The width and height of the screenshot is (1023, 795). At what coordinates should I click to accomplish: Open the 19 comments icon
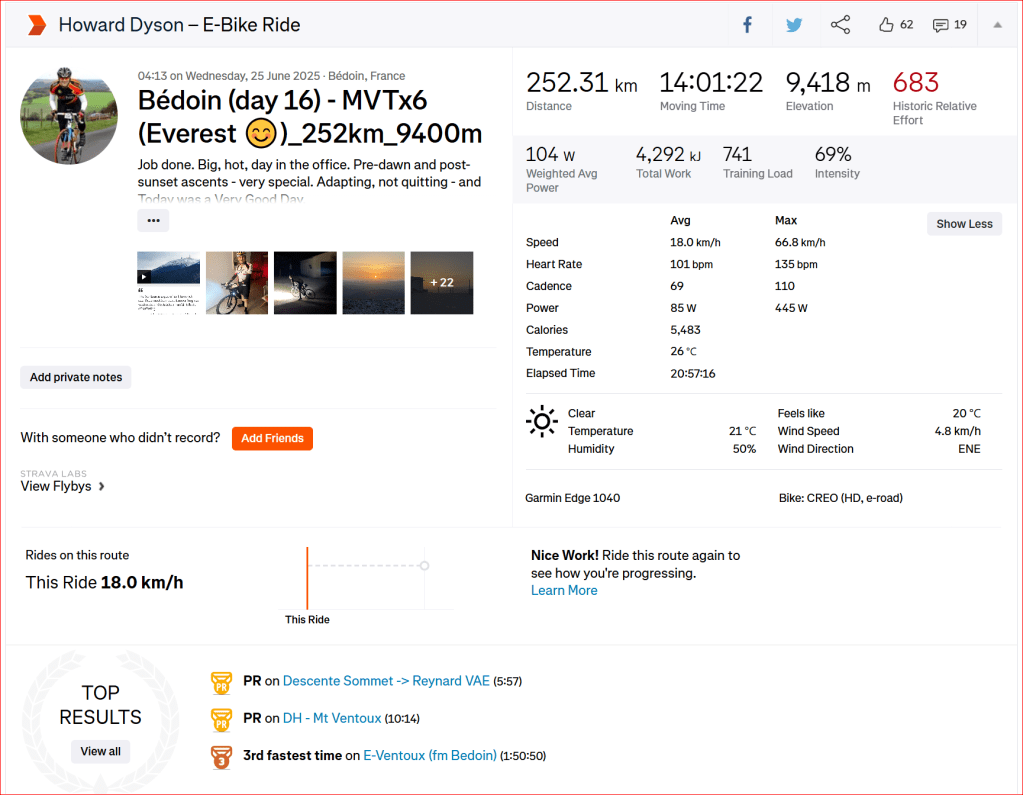tap(941, 25)
